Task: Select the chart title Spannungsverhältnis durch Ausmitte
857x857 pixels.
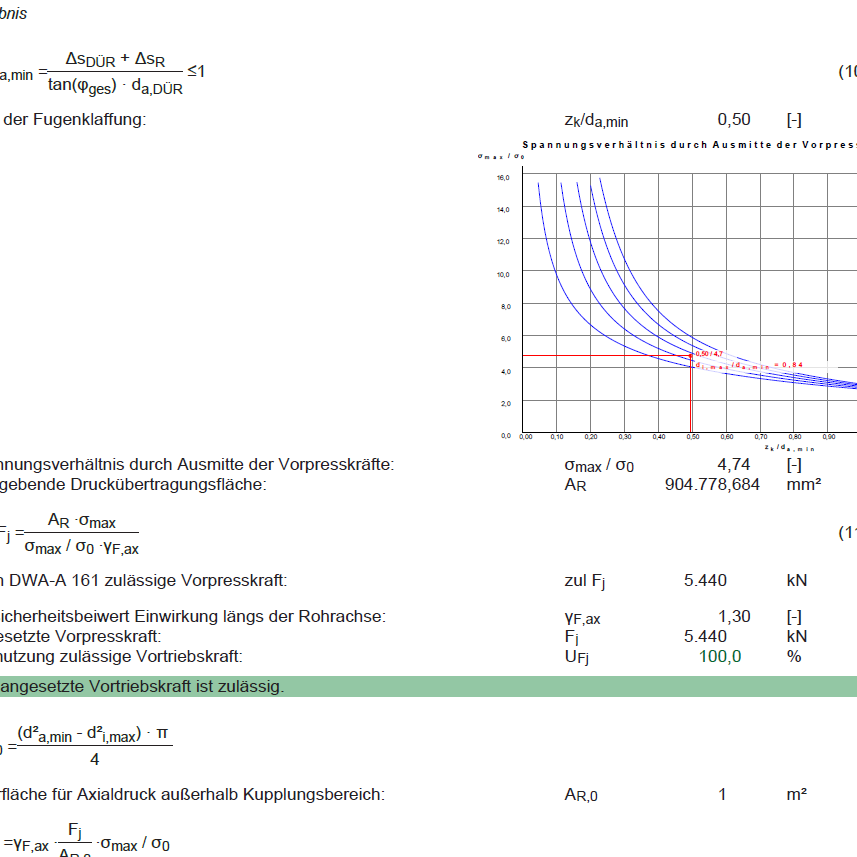Action: coord(688,145)
